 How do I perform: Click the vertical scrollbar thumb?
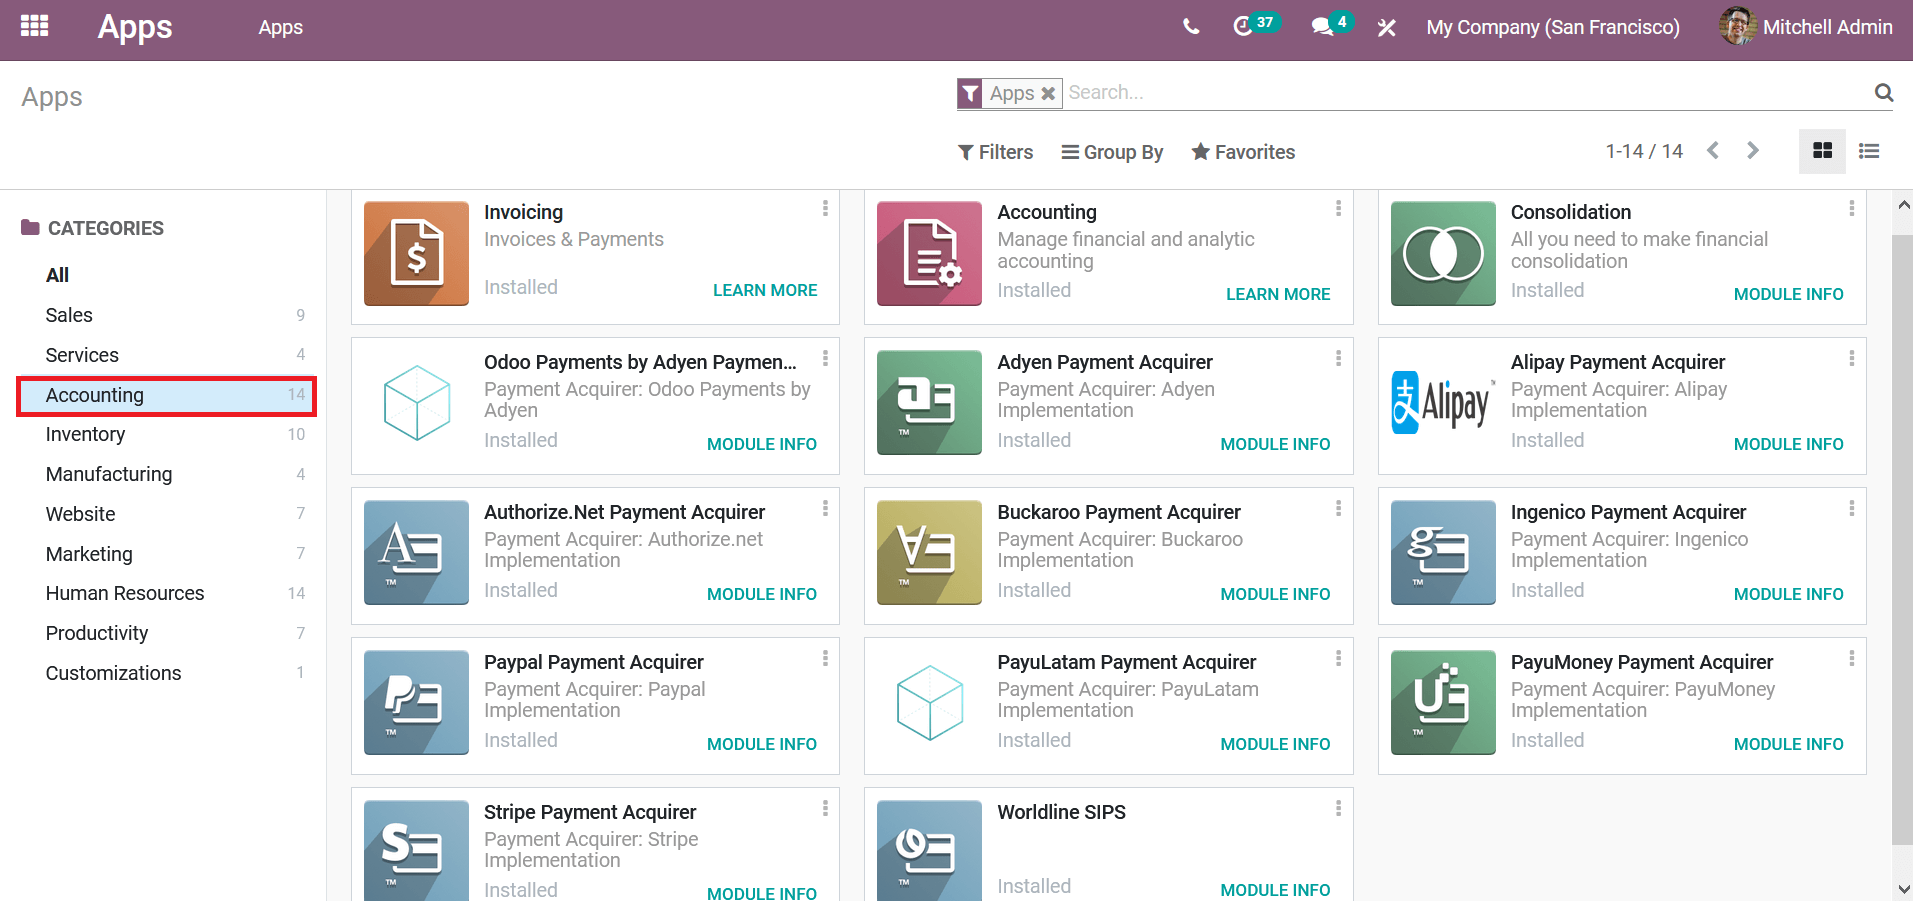(1902, 540)
